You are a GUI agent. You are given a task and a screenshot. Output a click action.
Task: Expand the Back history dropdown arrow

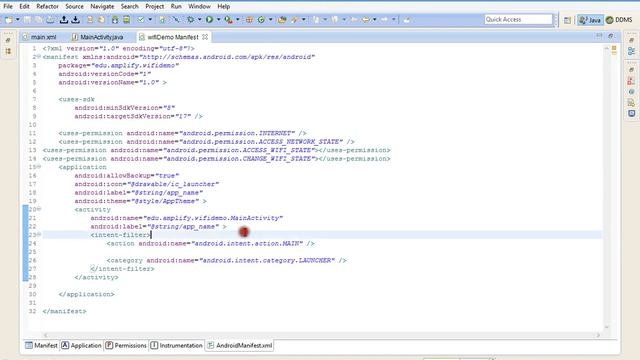pyautogui.click(x=374, y=20)
